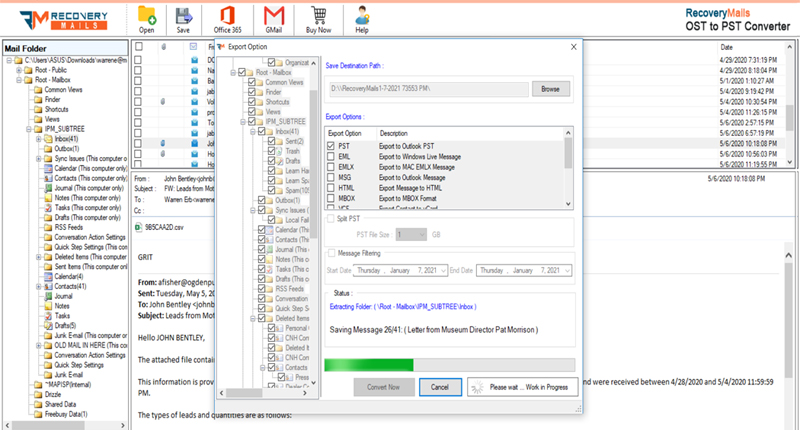Image resolution: width=800 pixels, height=430 pixels.
Task: Select RSS Feeds folder in Mail Folder
Action: (68, 227)
